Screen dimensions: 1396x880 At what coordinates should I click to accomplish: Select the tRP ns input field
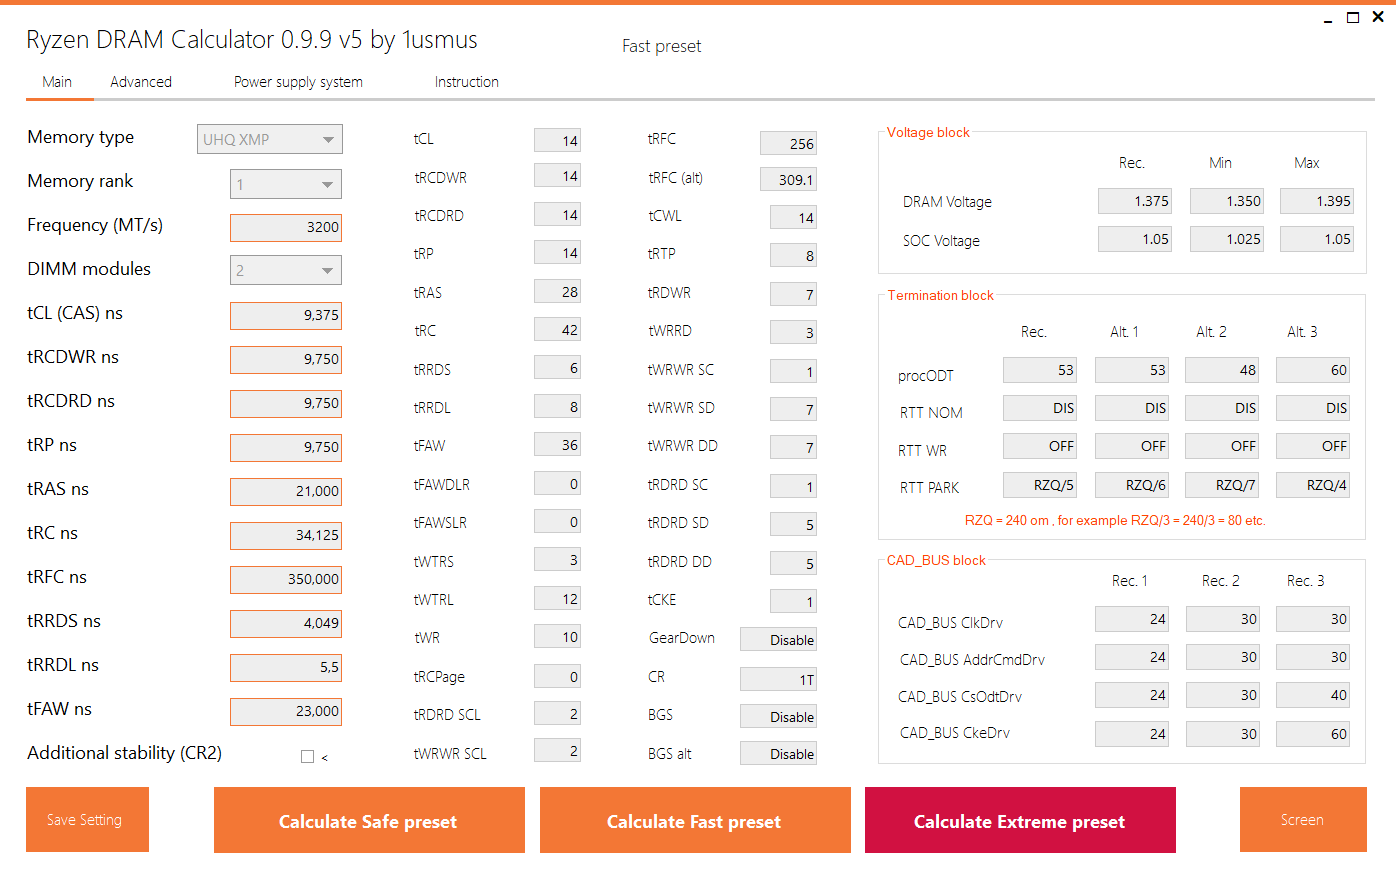click(286, 447)
